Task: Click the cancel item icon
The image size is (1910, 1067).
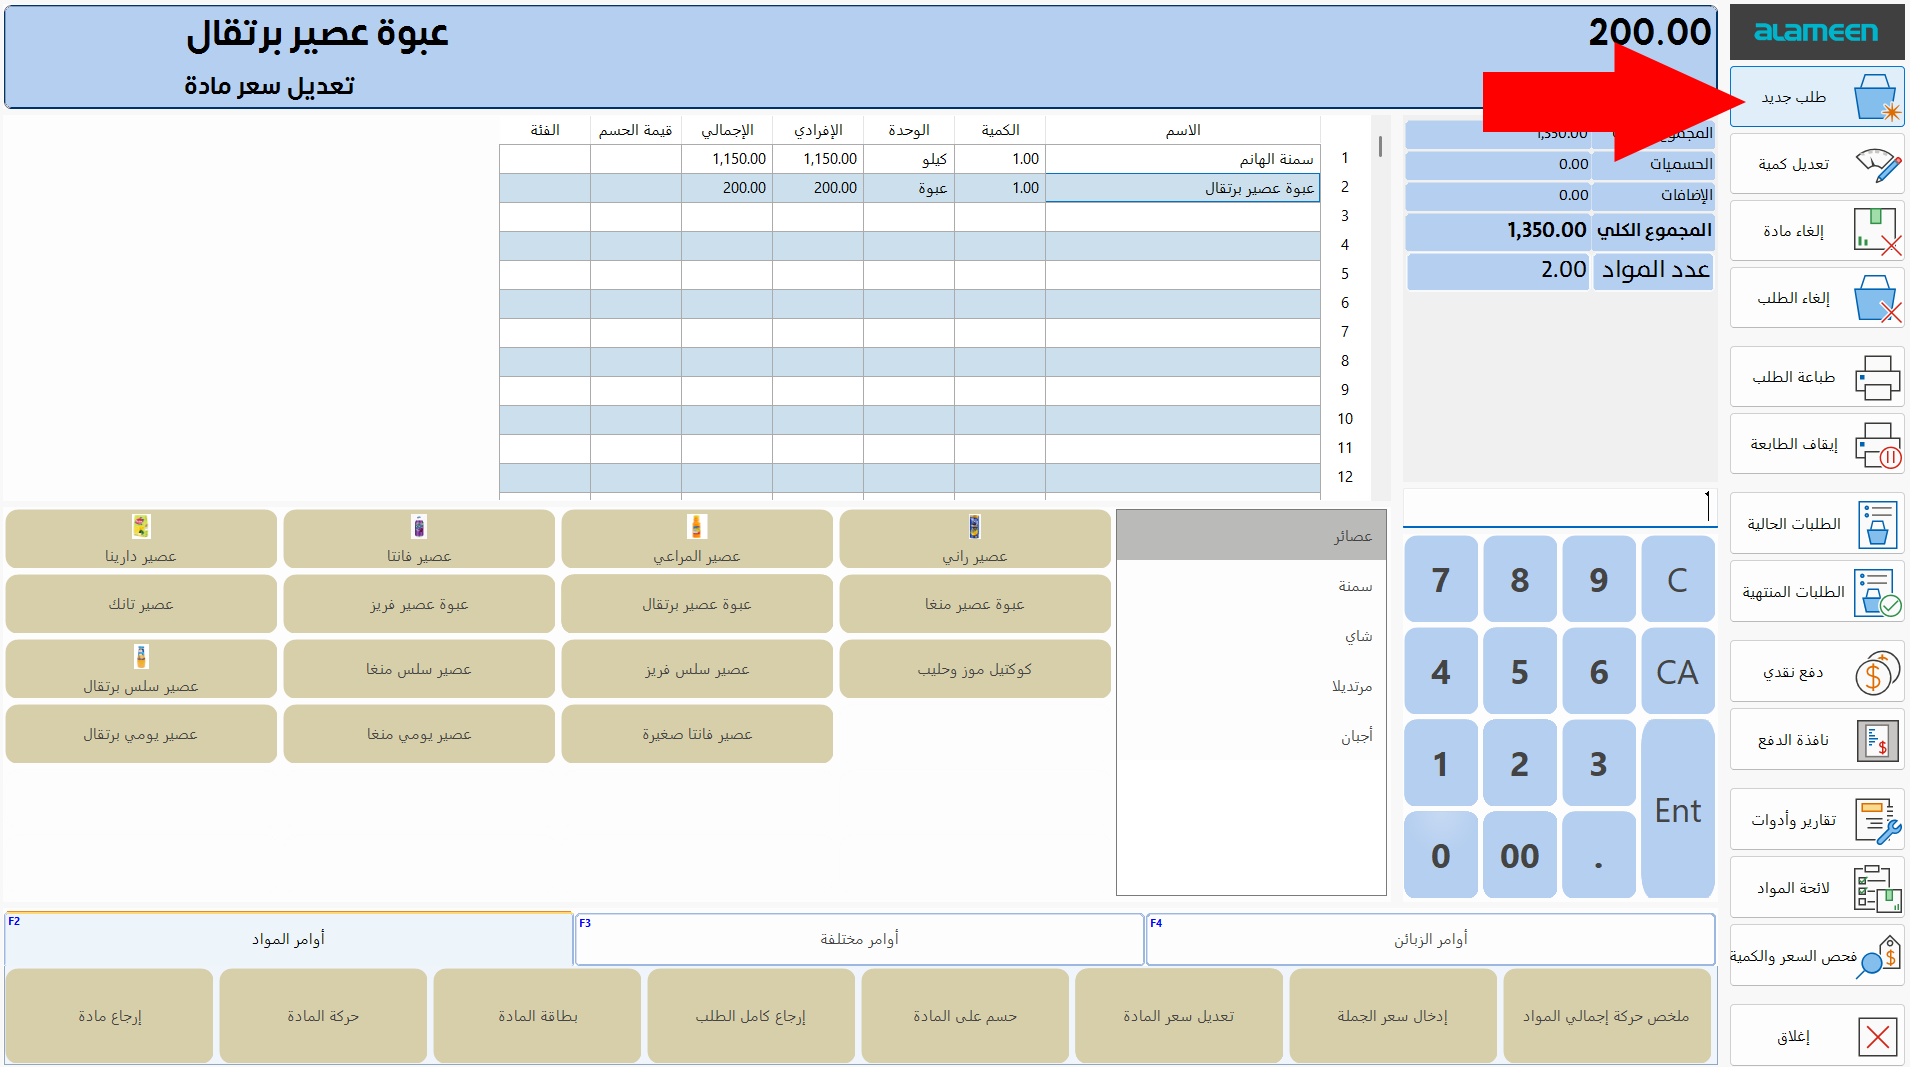Action: (x=1877, y=231)
